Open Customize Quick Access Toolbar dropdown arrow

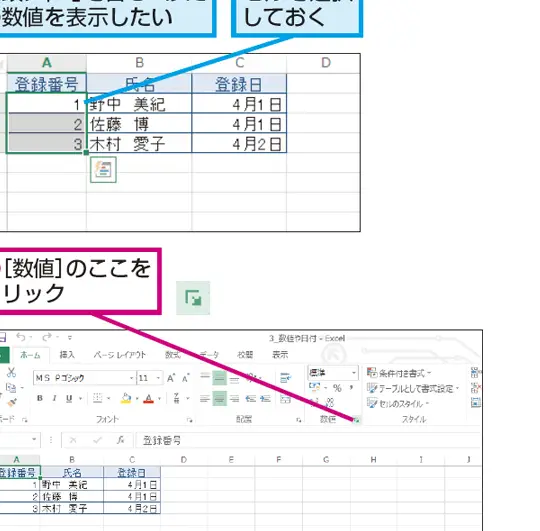70,338
